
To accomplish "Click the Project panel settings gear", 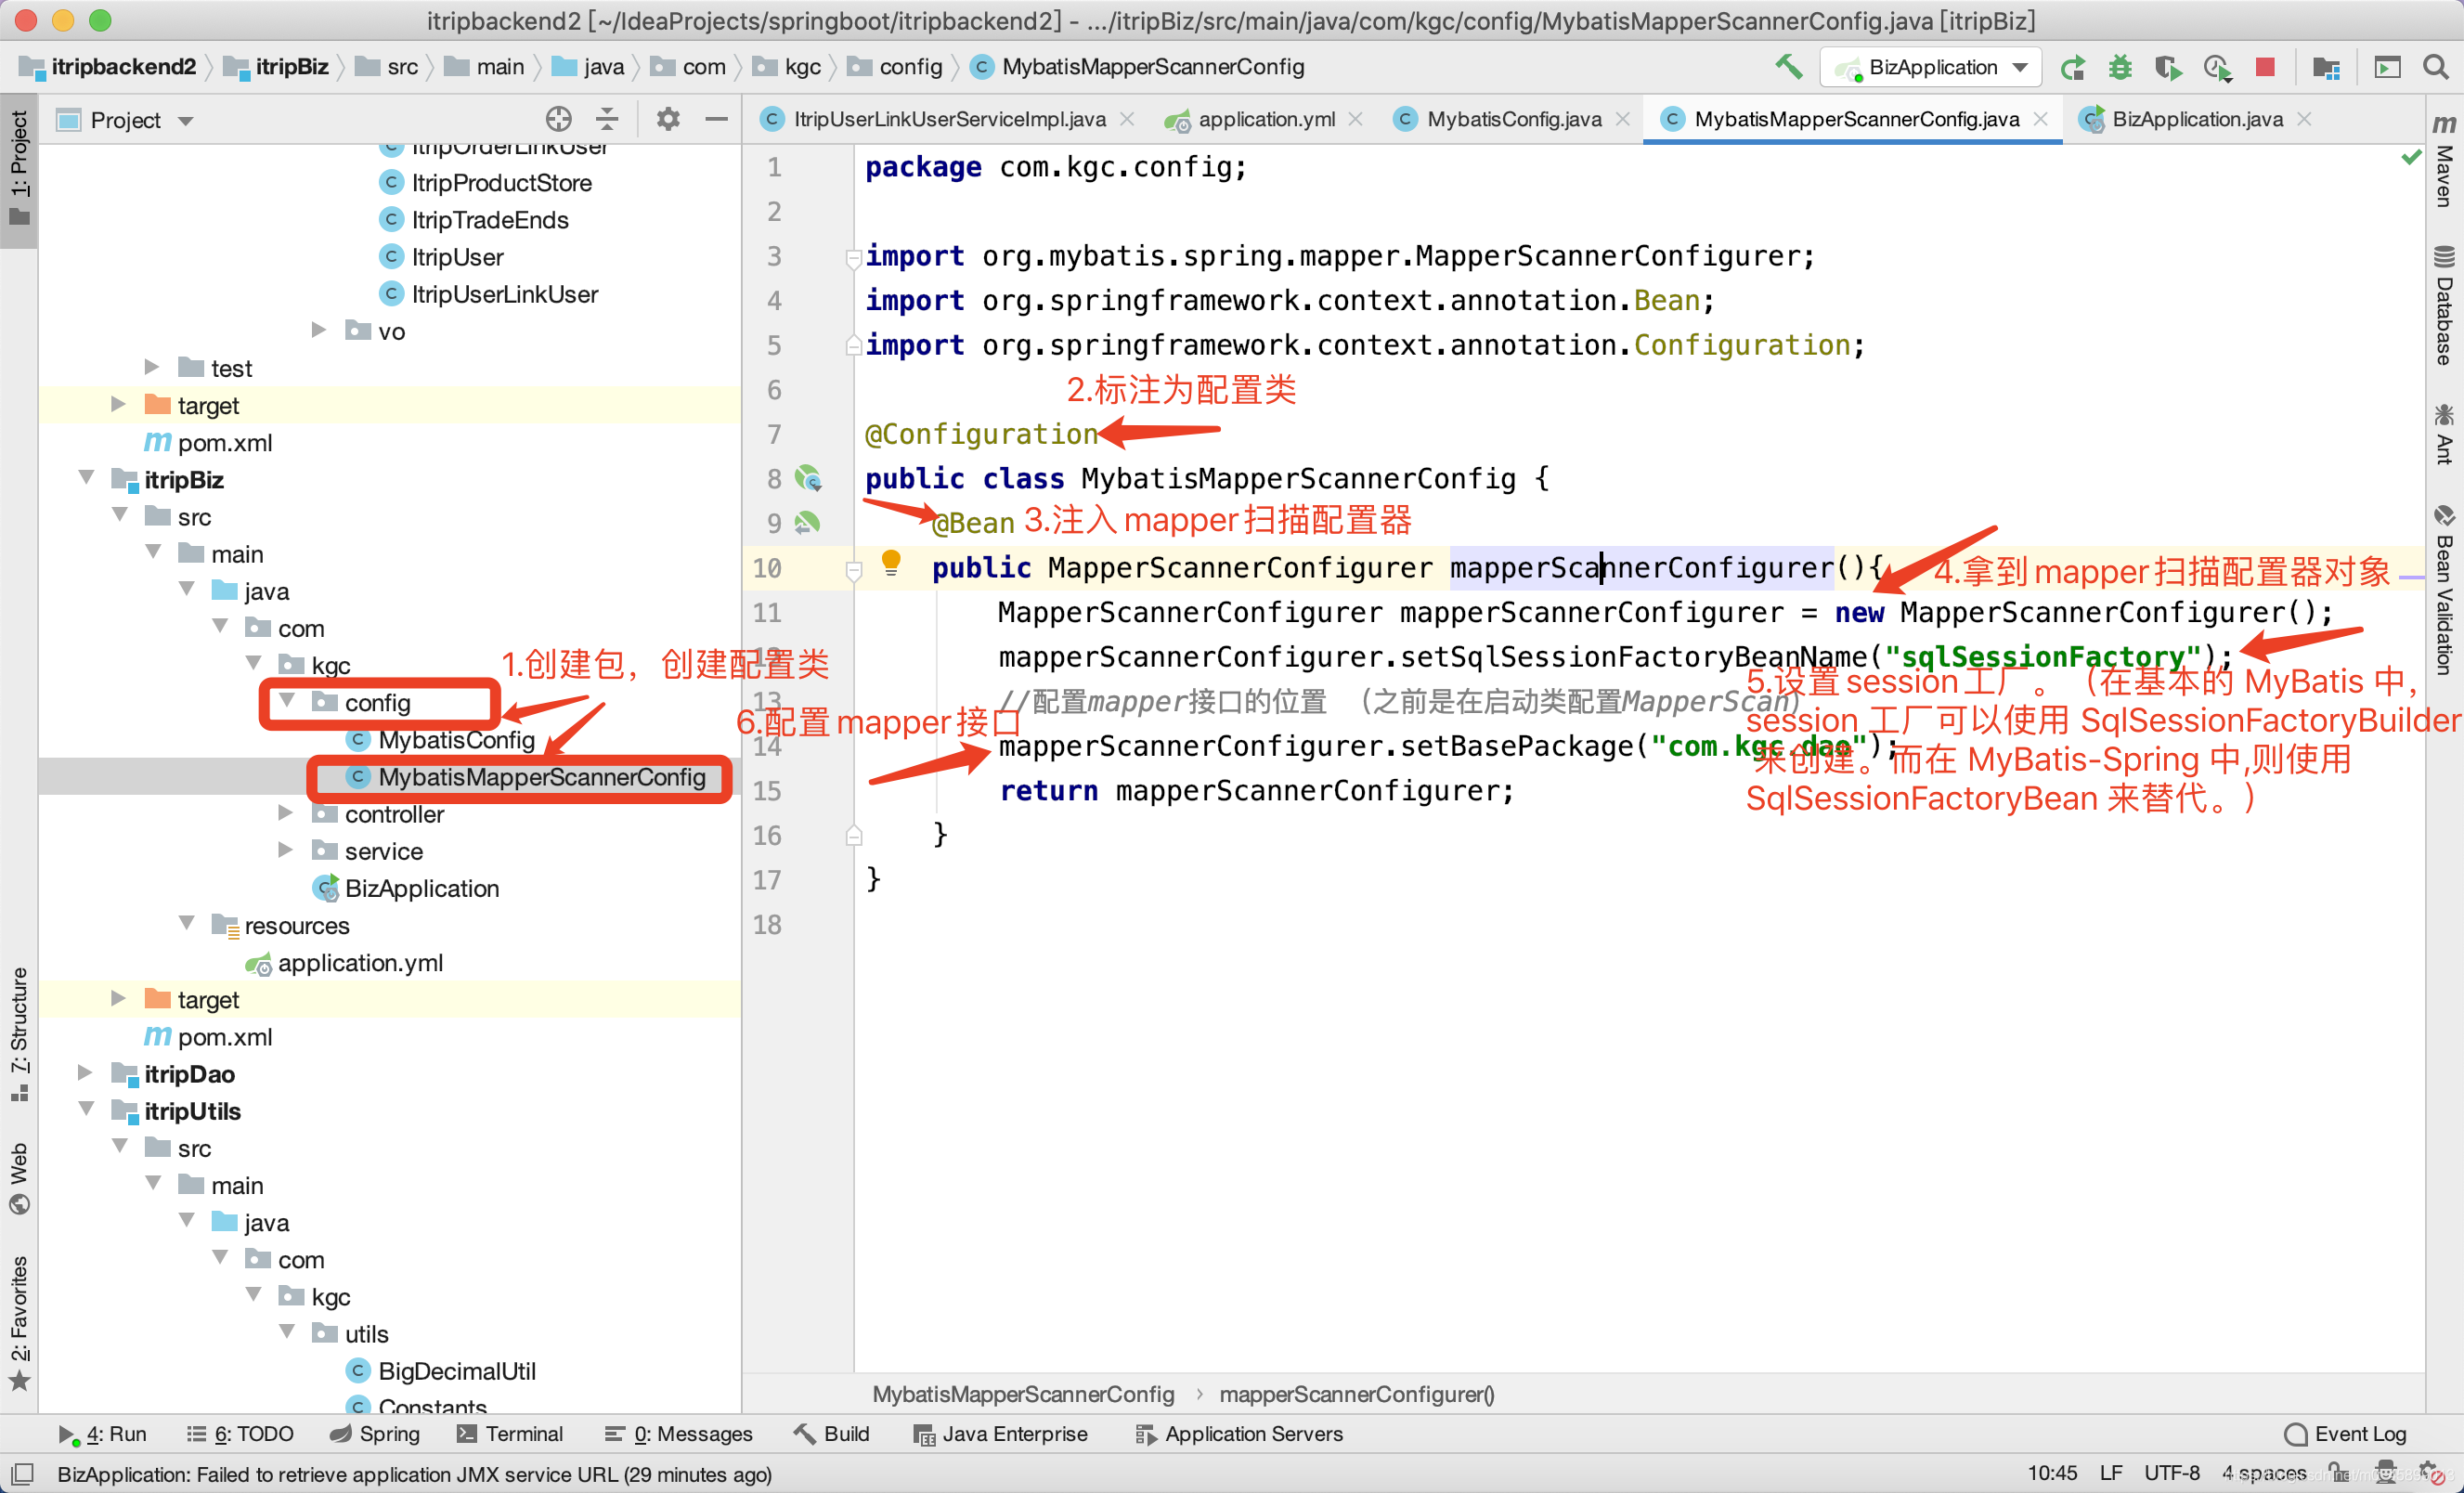I will [x=667, y=120].
